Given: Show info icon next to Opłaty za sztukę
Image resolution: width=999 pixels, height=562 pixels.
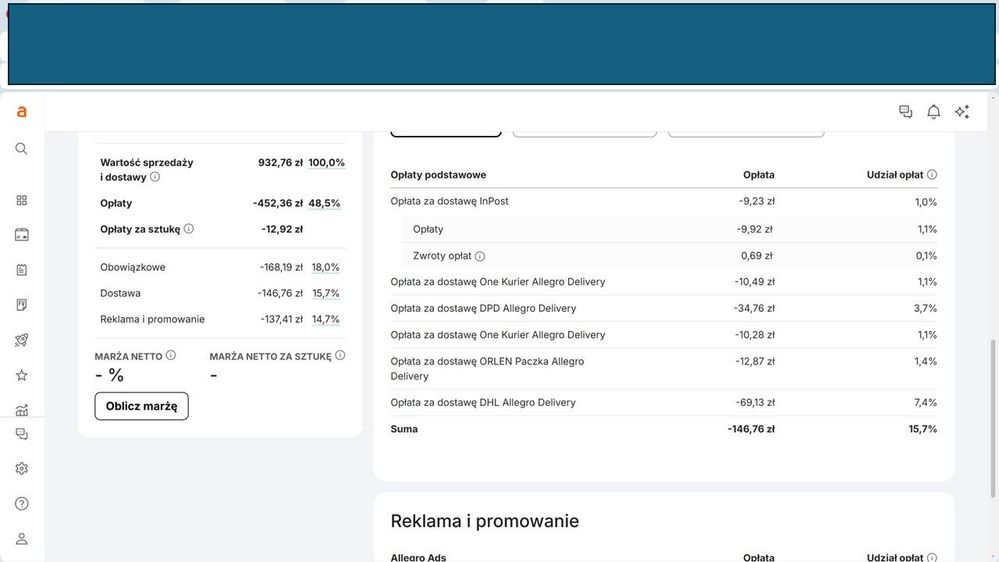Looking at the screenshot, I should 189,229.
